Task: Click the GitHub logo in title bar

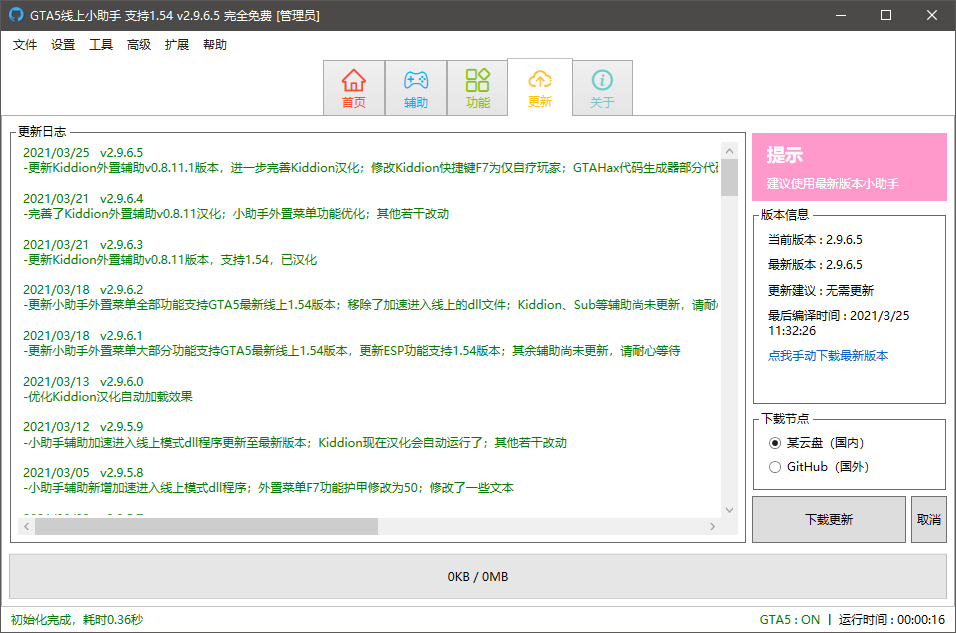Action: point(16,15)
